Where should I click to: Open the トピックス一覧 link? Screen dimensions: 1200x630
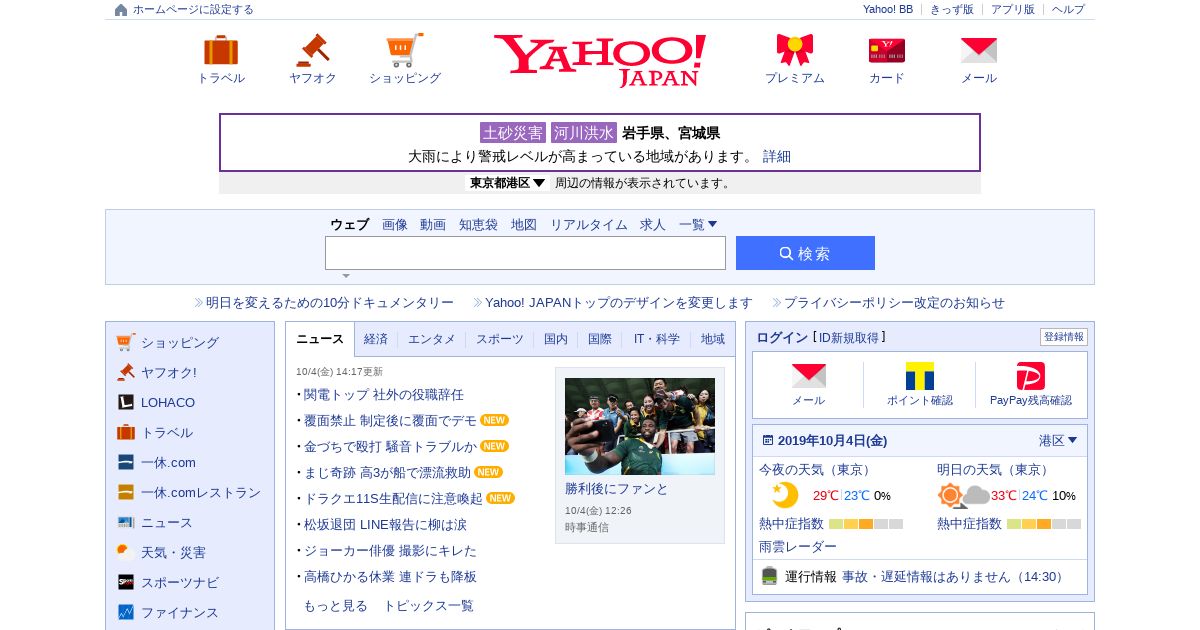tap(429, 606)
